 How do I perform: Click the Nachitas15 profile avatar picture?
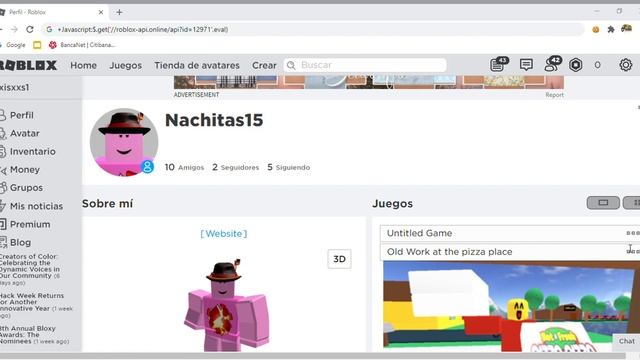(124, 142)
